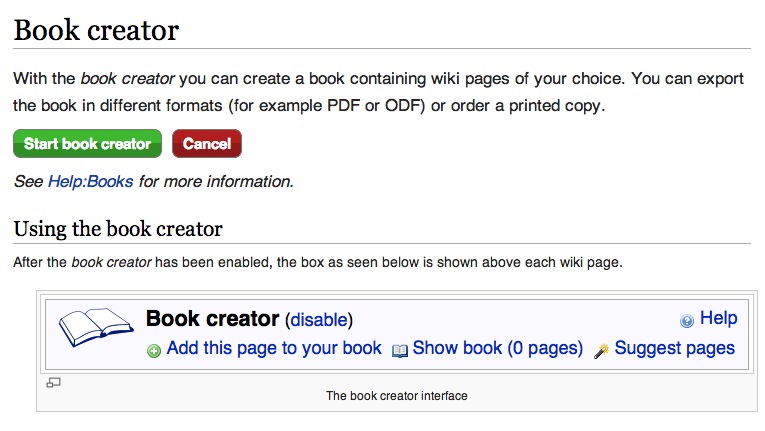The image size is (765, 431).
Task: Click the disable link beside Book creator
Action: tap(319, 320)
